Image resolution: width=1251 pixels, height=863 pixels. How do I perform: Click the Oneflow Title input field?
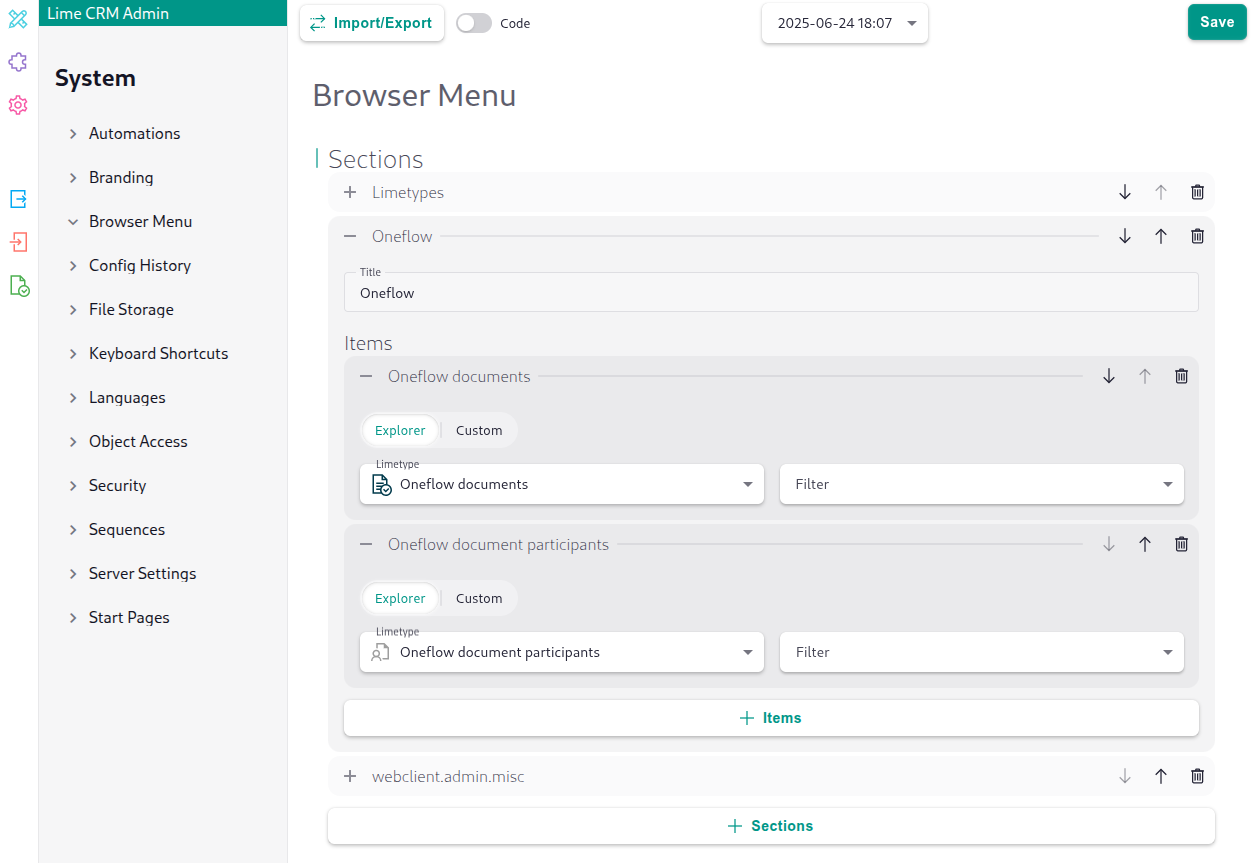click(x=771, y=292)
